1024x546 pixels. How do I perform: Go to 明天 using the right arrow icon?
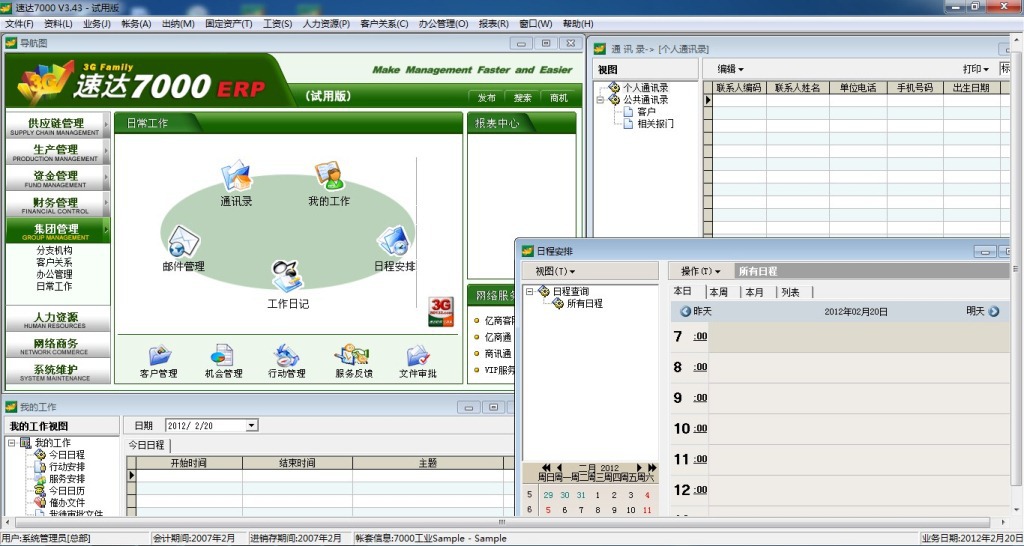[x=994, y=312]
